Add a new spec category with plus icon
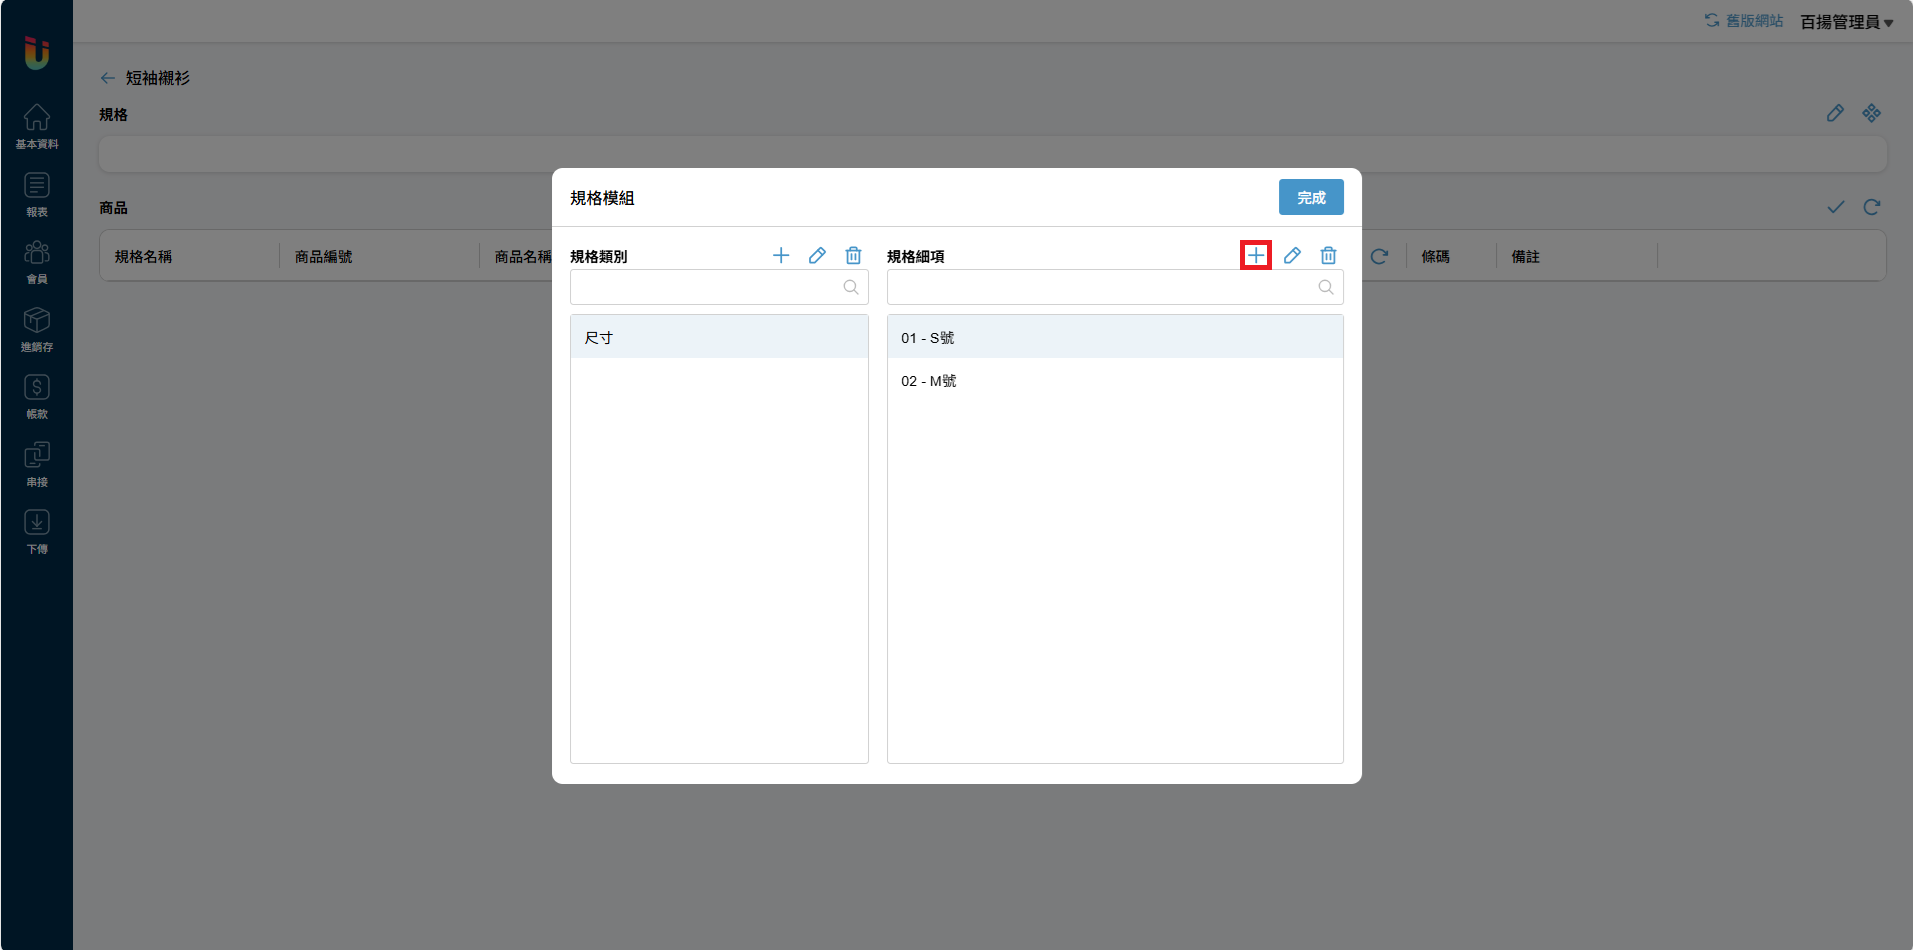The image size is (1915, 952). [x=781, y=256]
